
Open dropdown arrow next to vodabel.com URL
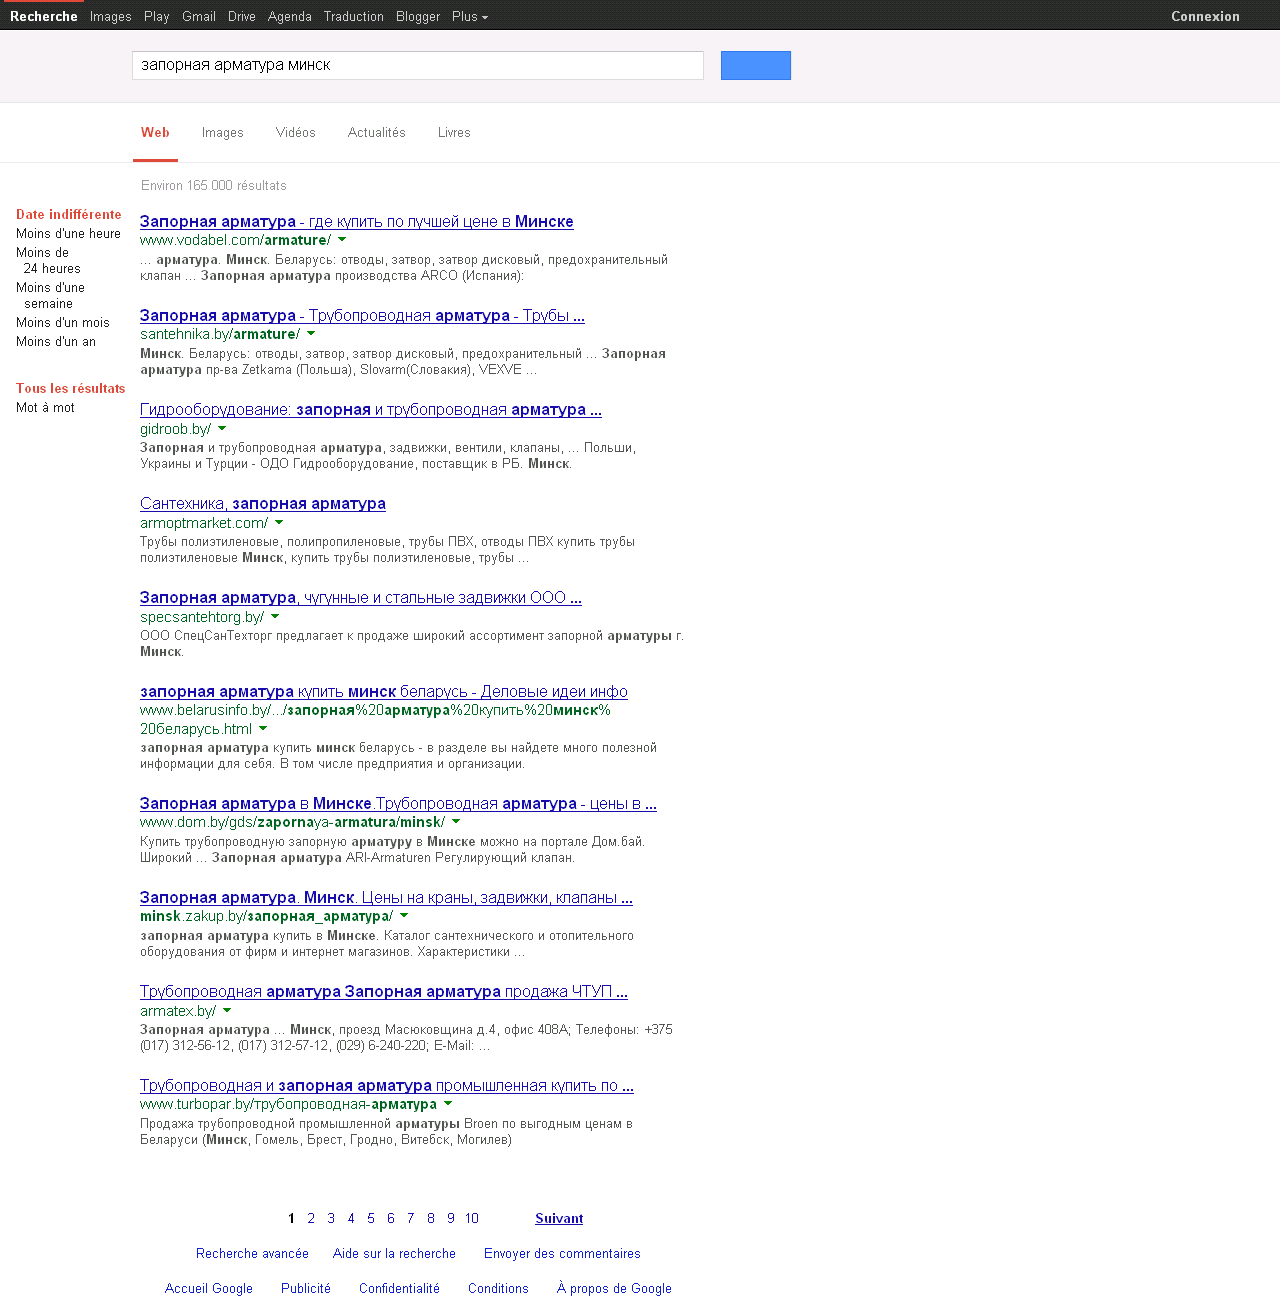click(342, 240)
